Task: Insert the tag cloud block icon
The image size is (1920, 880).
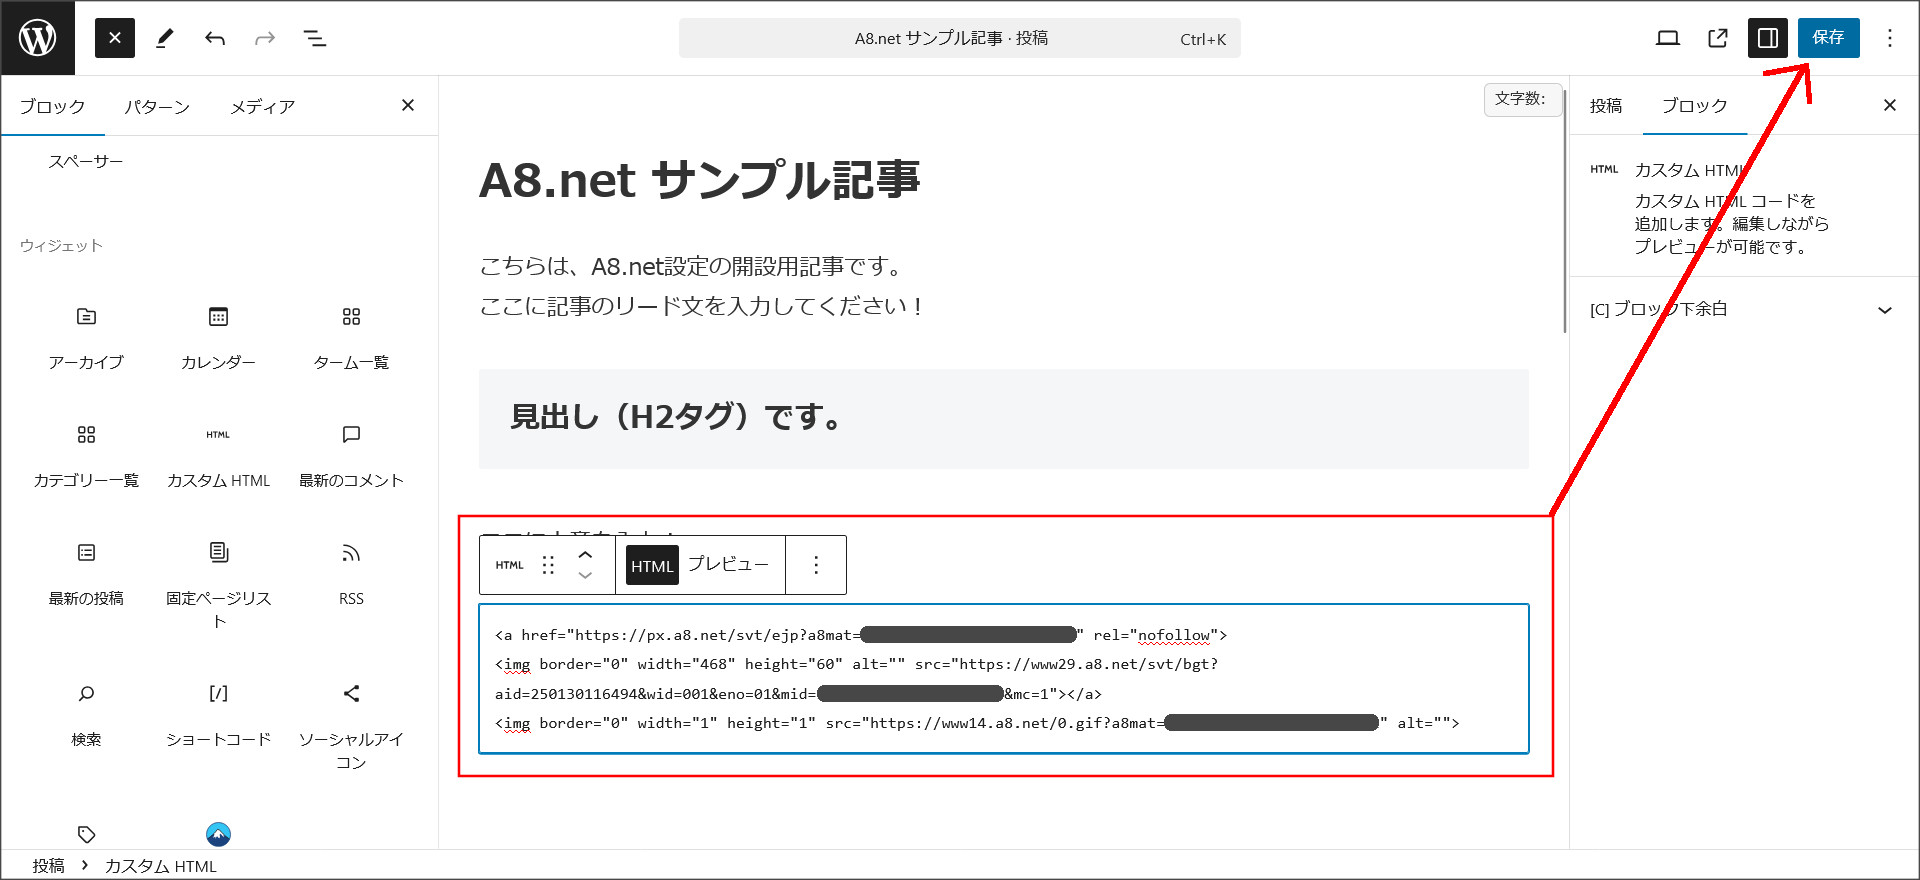Action: pyautogui.click(x=86, y=834)
